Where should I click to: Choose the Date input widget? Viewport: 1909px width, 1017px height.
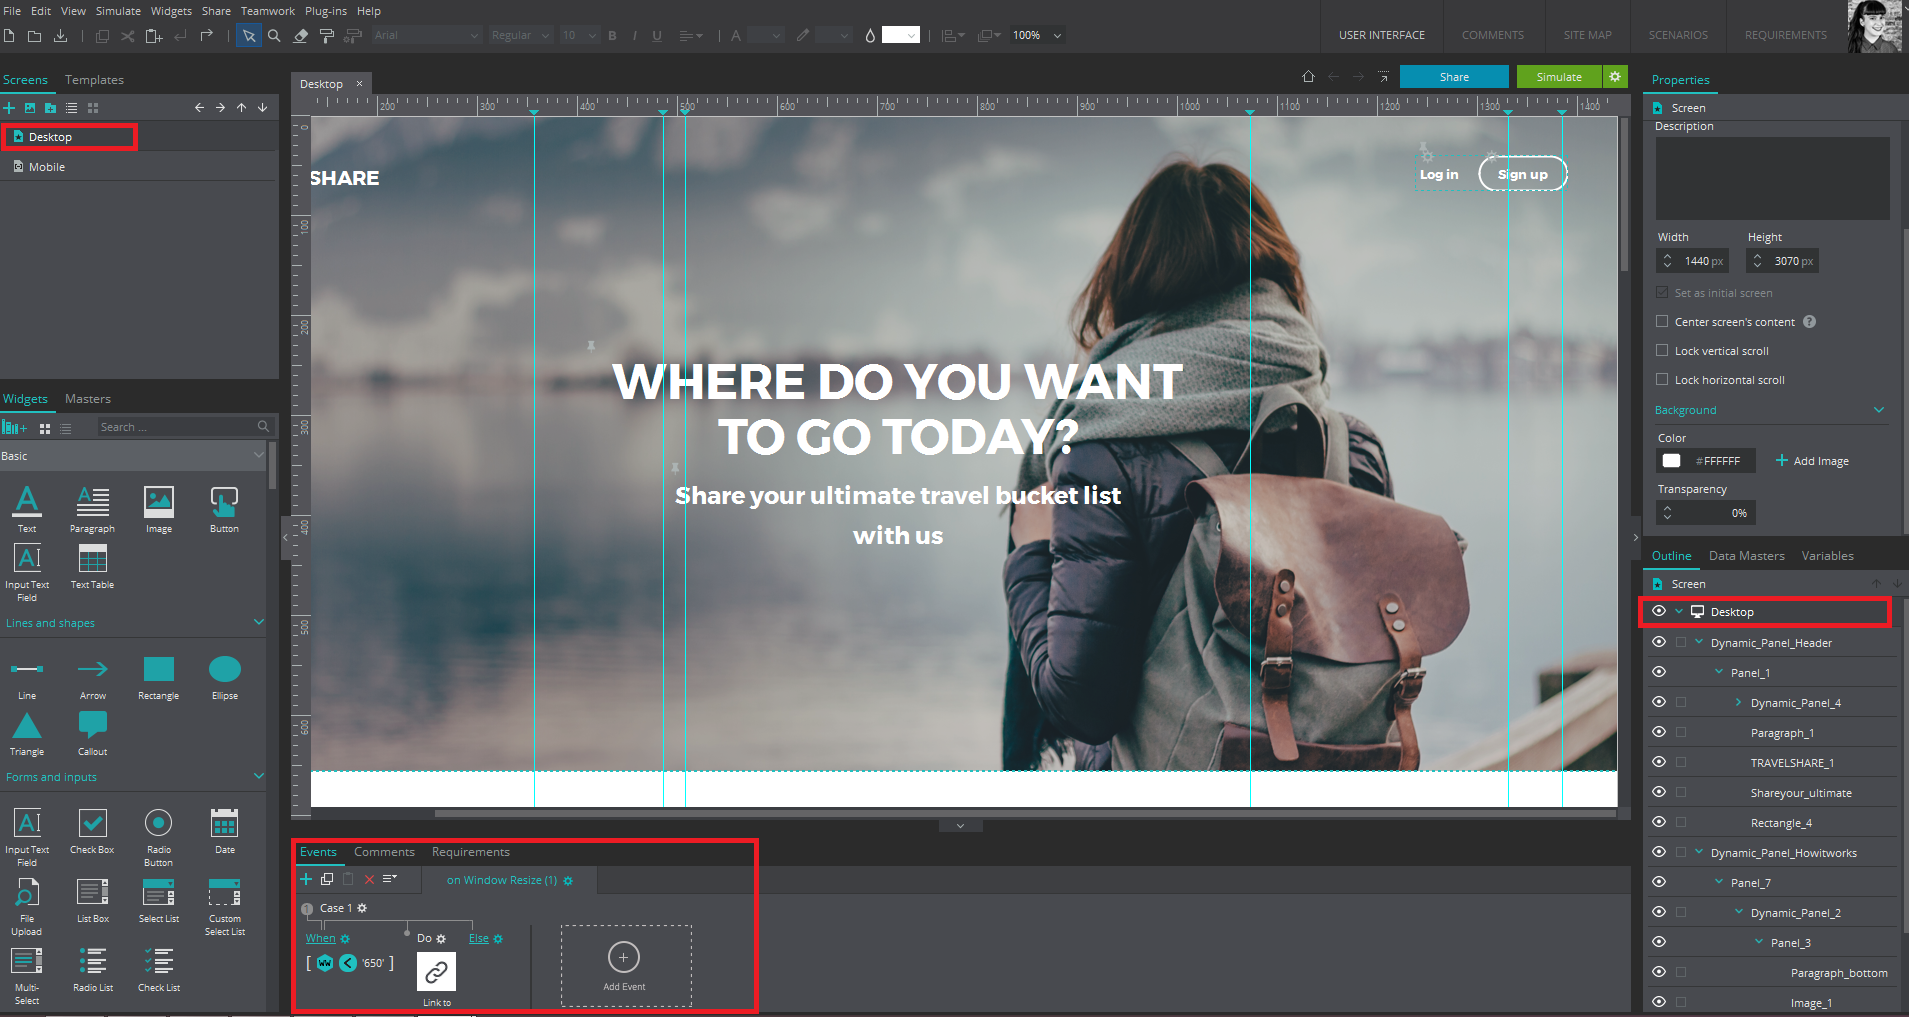(224, 824)
